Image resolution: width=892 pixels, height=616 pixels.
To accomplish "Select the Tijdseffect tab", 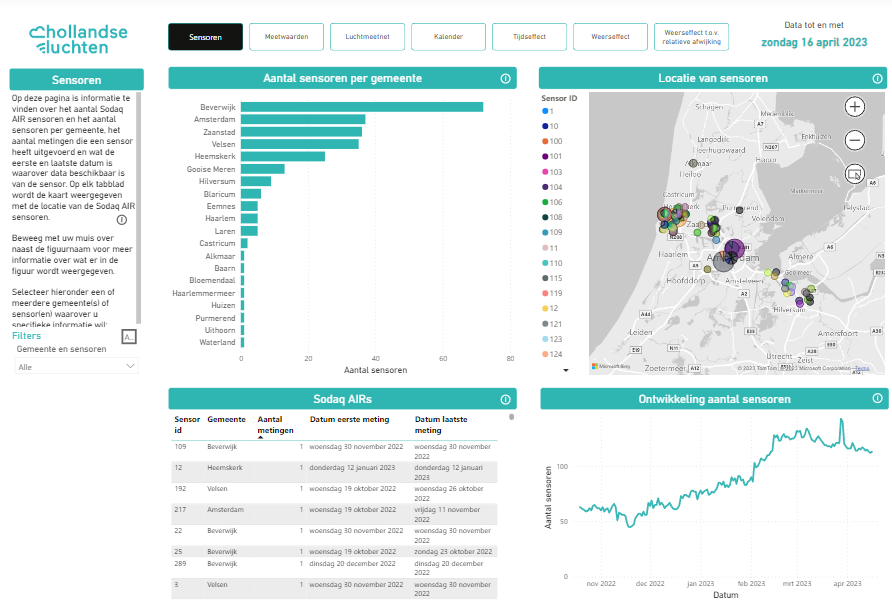I will (529, 37).
